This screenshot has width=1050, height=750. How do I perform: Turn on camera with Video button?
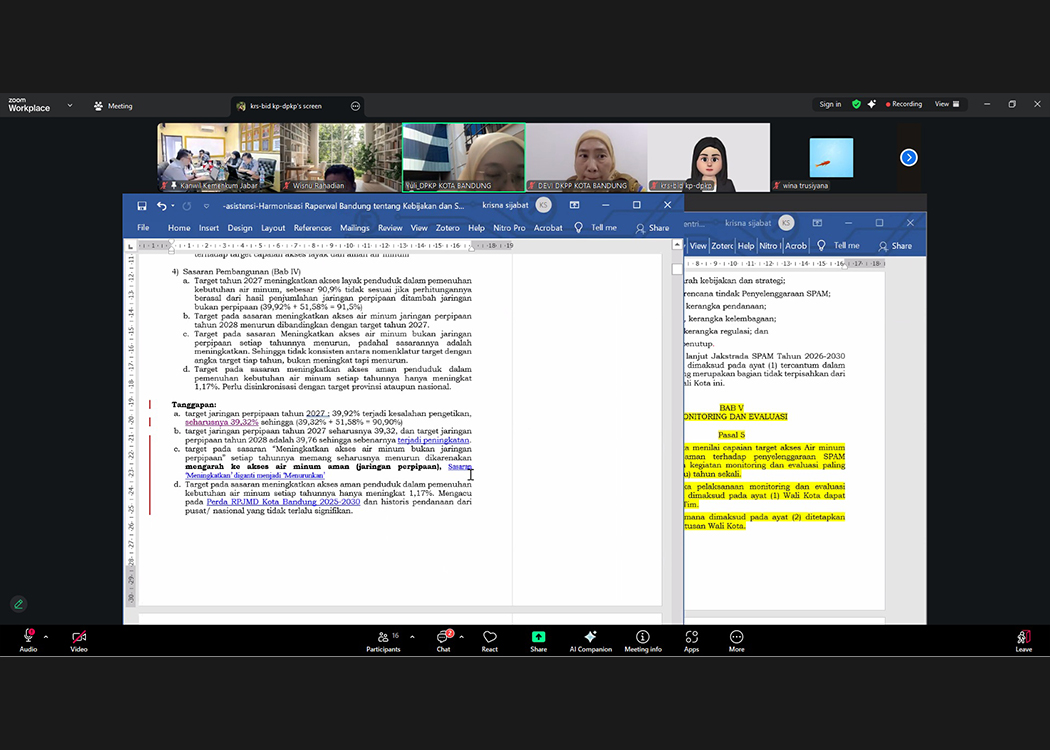[x=79, y=637]
